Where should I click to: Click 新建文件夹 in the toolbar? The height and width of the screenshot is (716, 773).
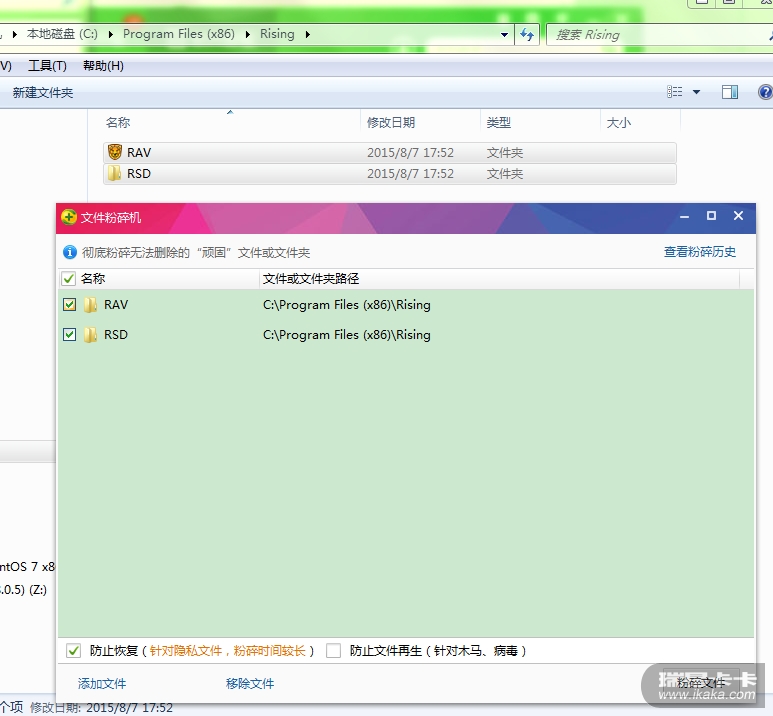point(43,93)
